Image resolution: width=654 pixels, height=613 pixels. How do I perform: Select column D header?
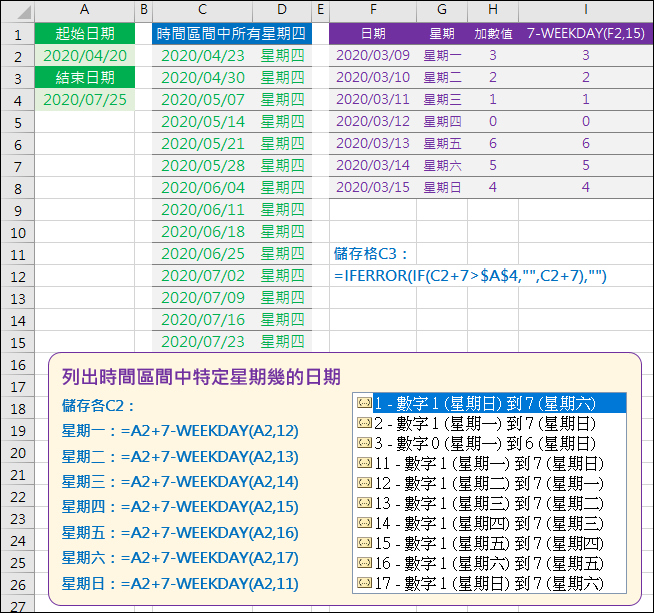coord(282,10)
